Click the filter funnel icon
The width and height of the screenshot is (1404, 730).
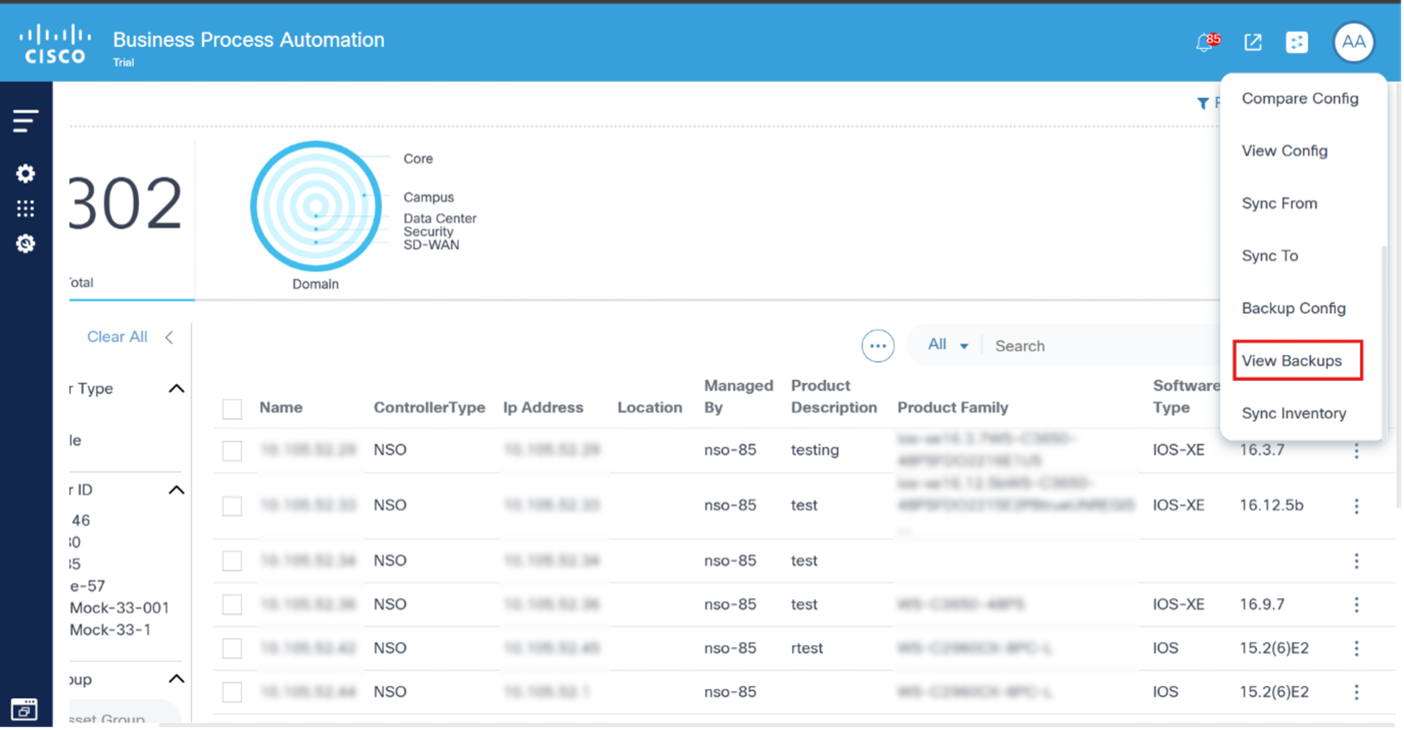point(1203,103)
